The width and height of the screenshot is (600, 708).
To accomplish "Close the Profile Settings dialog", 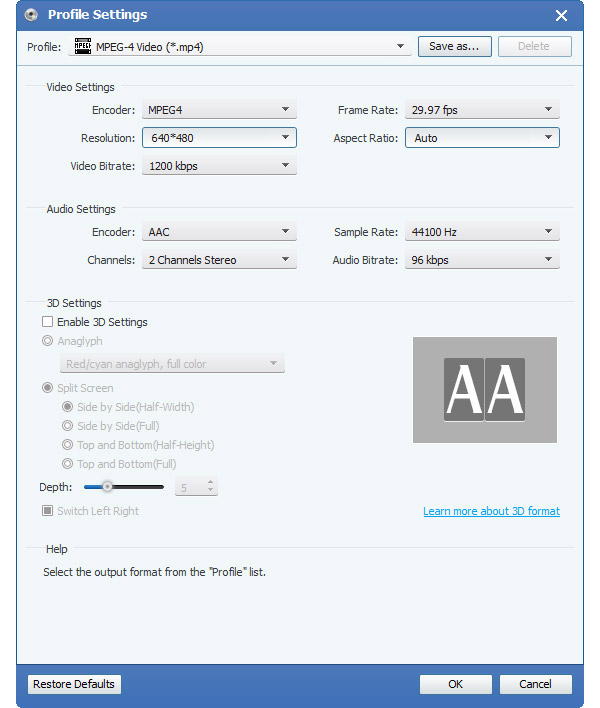I will point(561,16).
